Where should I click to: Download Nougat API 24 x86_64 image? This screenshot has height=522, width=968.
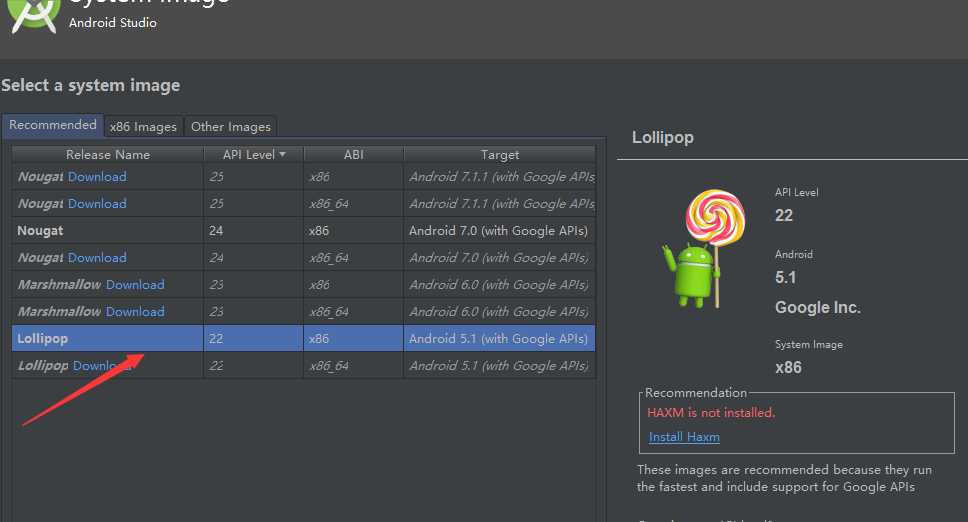[98, 258]
